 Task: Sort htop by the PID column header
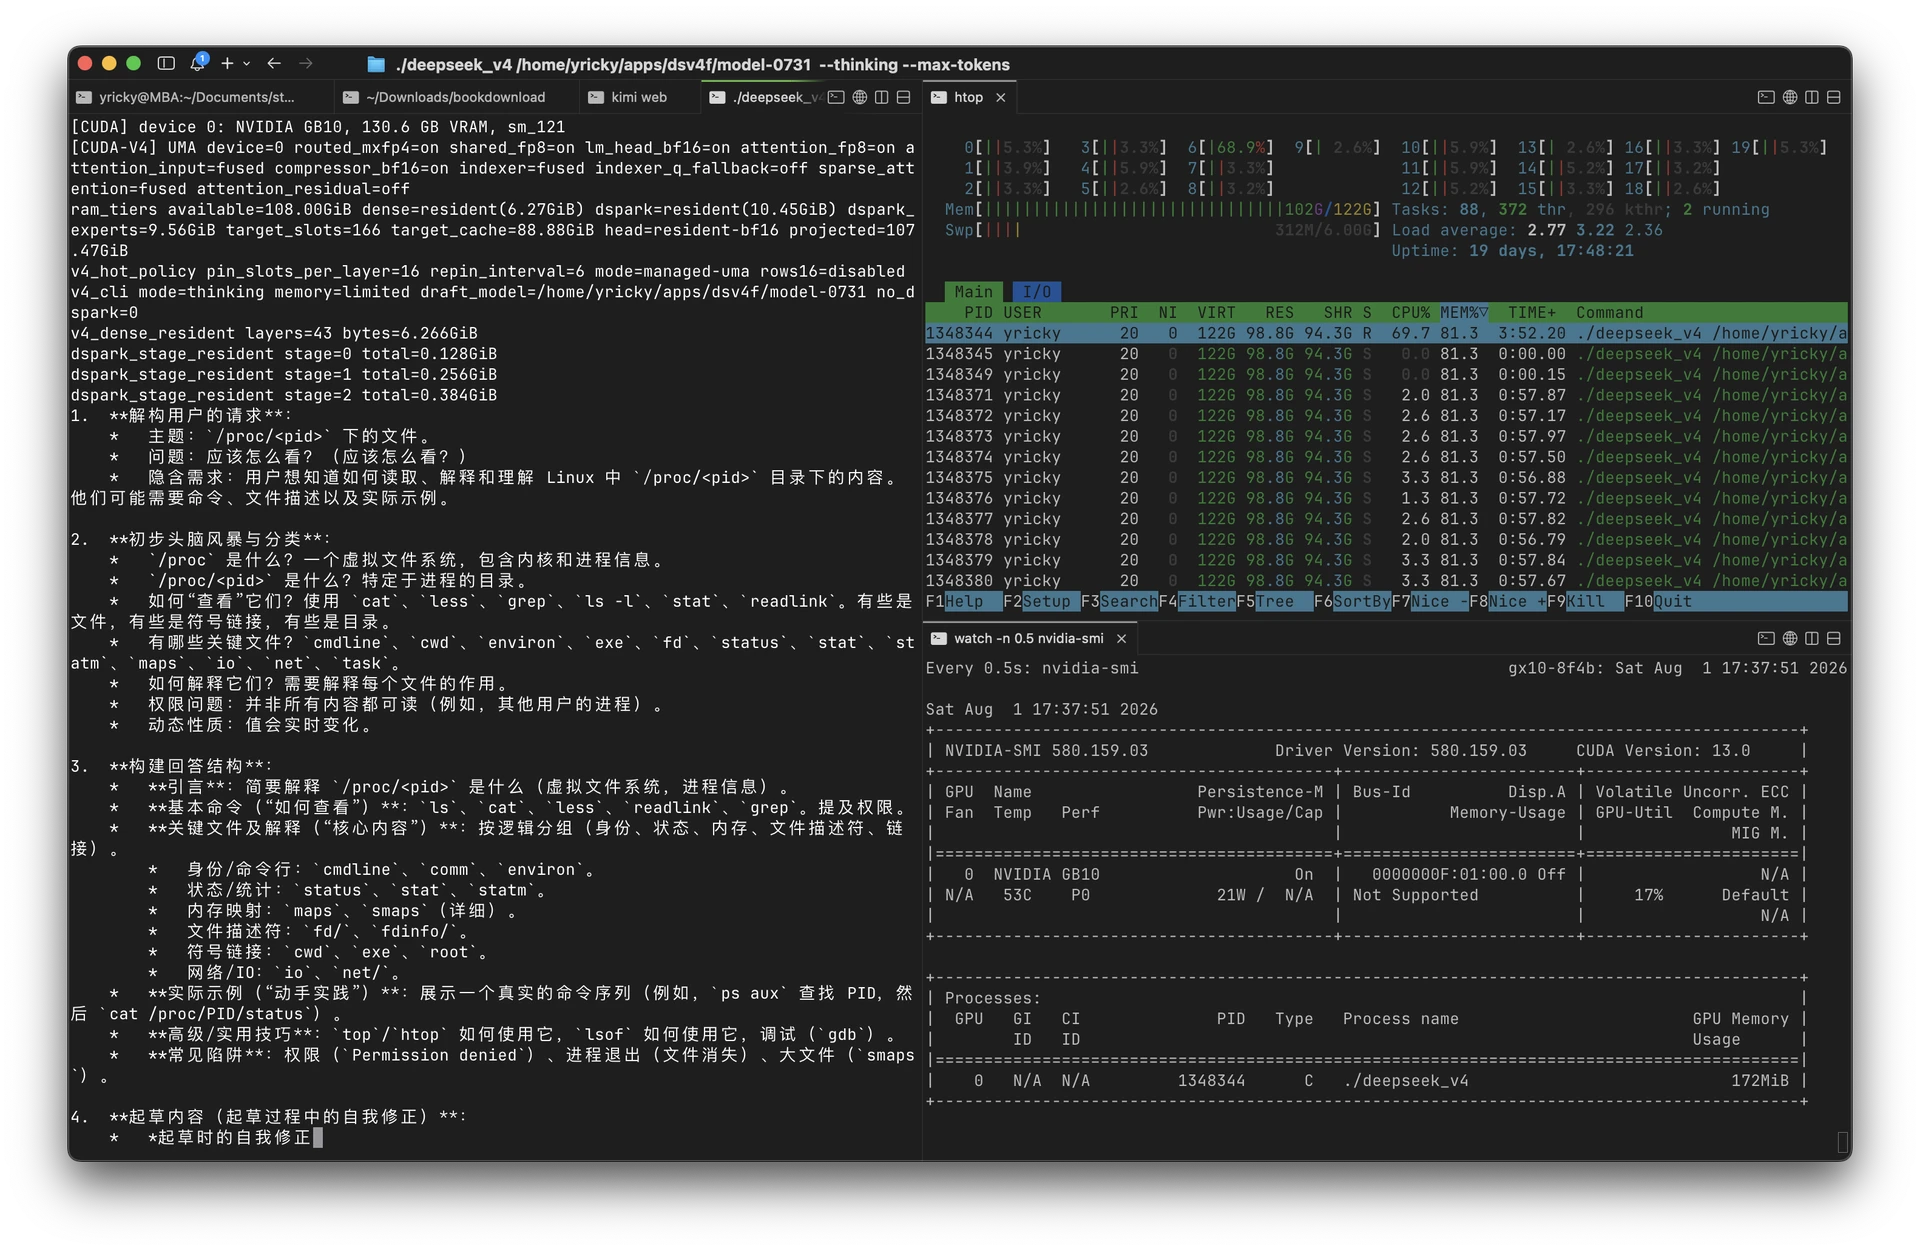[x=978, y=312]
